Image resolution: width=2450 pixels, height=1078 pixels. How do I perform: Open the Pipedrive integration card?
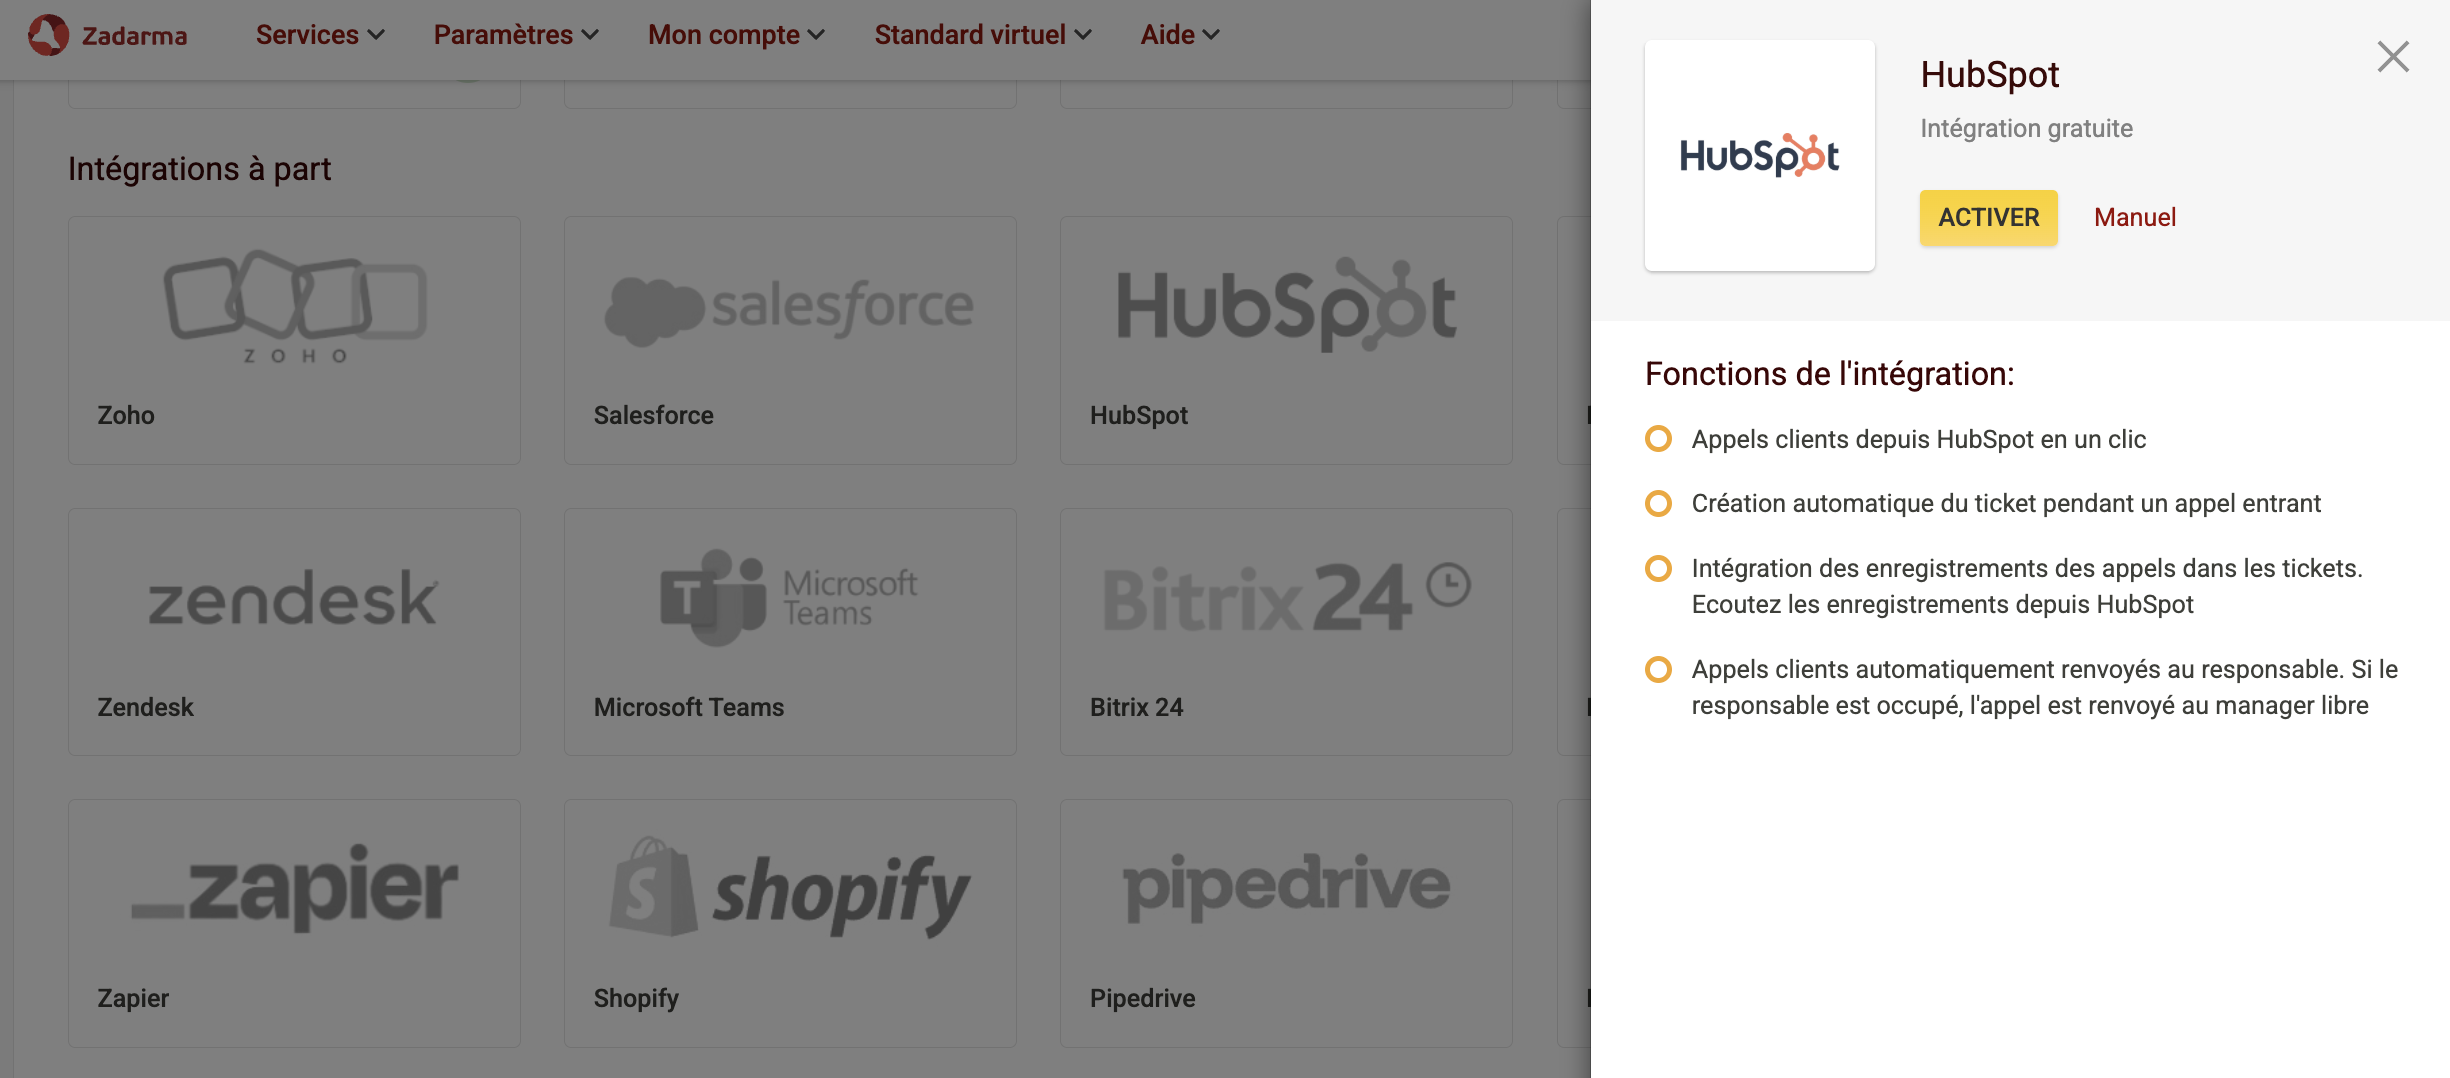tap(1286, 923)
